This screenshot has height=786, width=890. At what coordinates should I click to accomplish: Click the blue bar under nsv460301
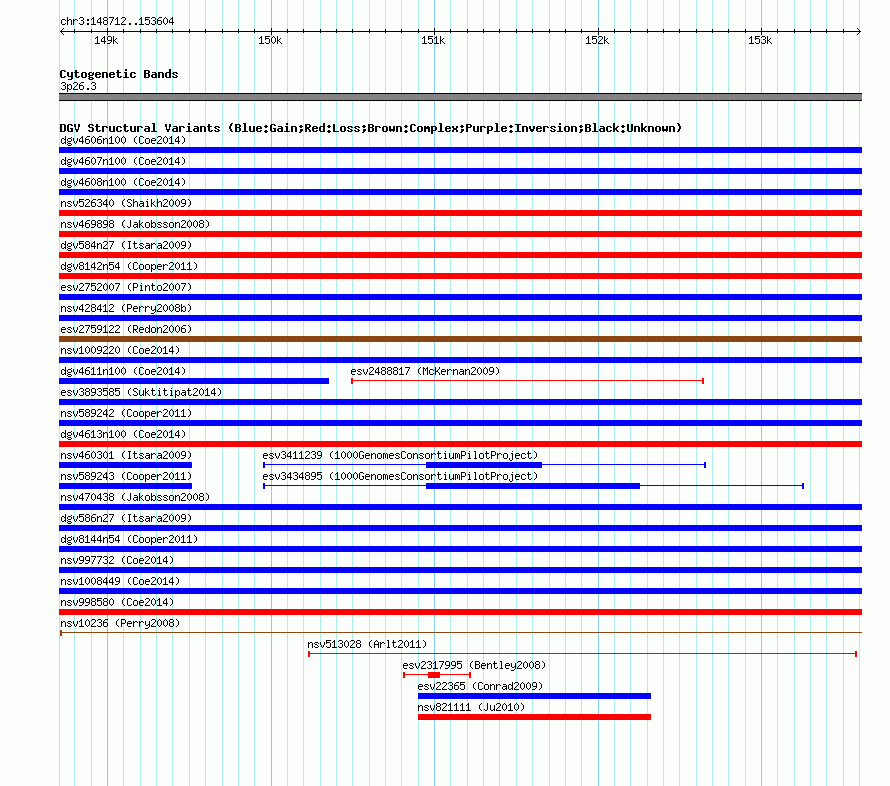coord(125,465)
